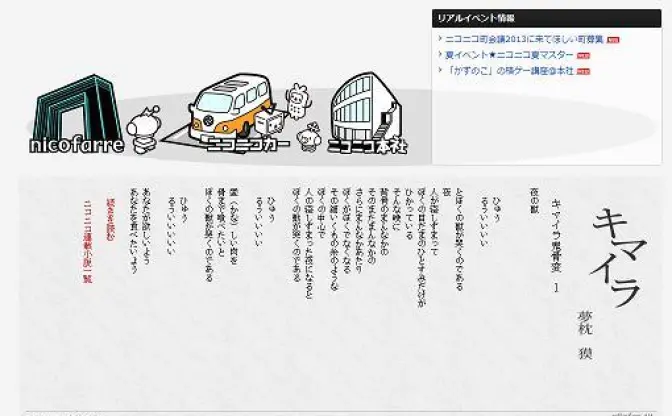Click the nicofarre label text

click(77, 145)
